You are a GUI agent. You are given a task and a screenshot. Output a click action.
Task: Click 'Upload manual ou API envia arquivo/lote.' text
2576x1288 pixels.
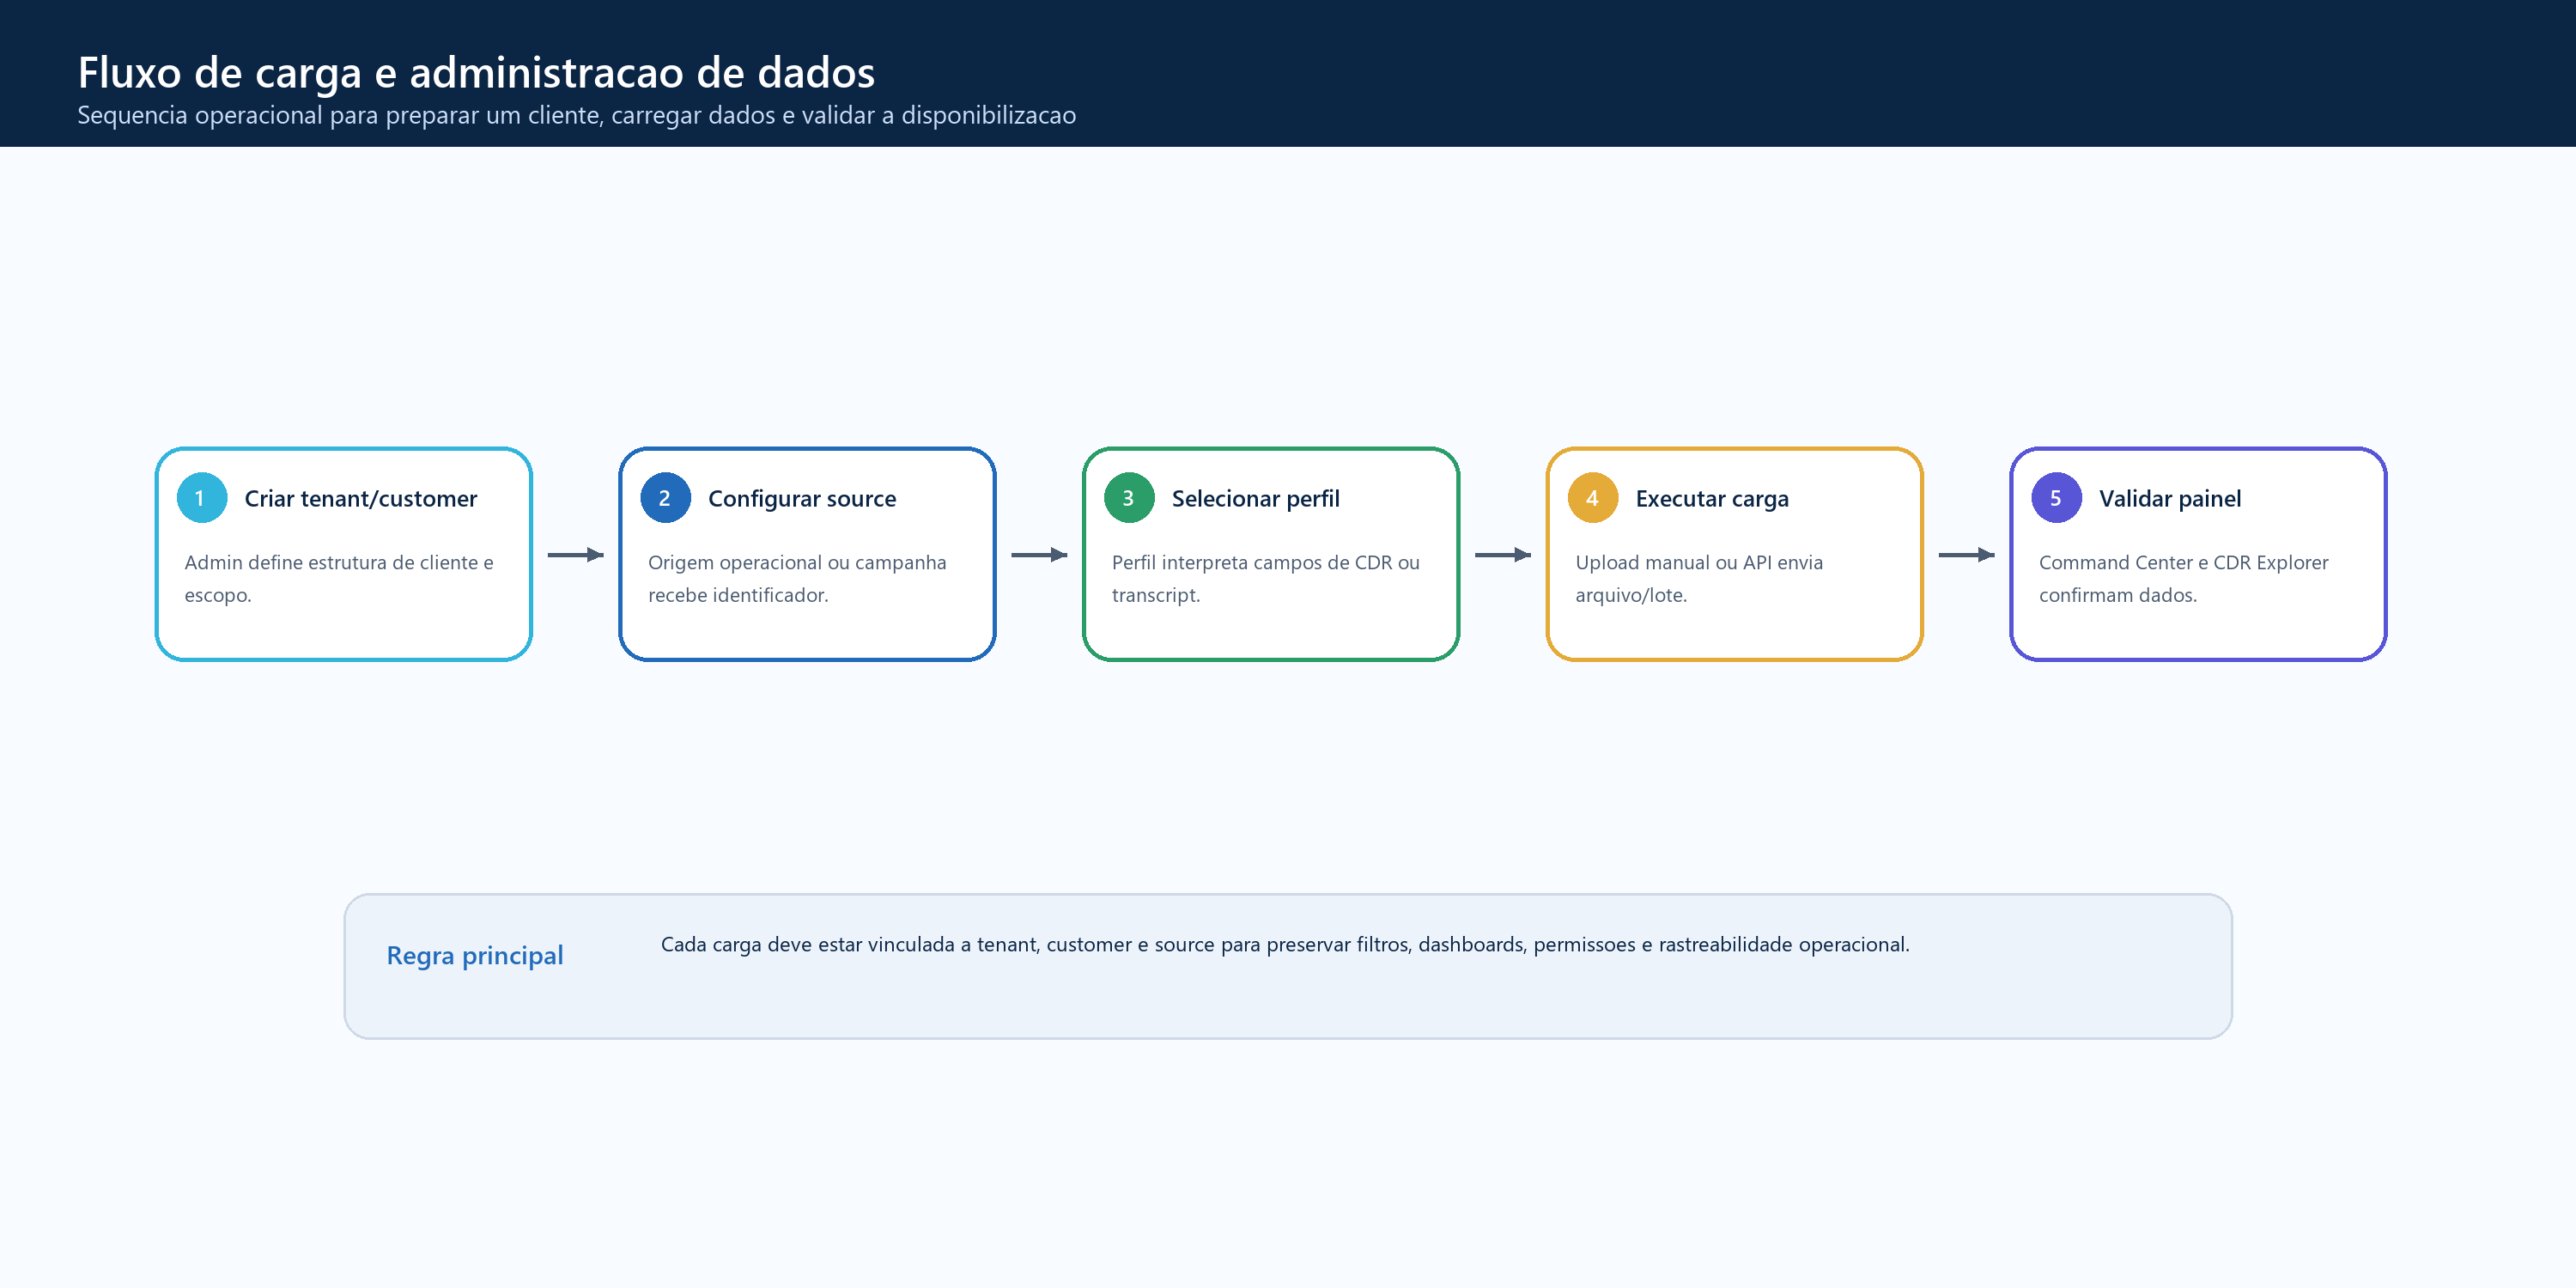click(x=1699, y=578)
